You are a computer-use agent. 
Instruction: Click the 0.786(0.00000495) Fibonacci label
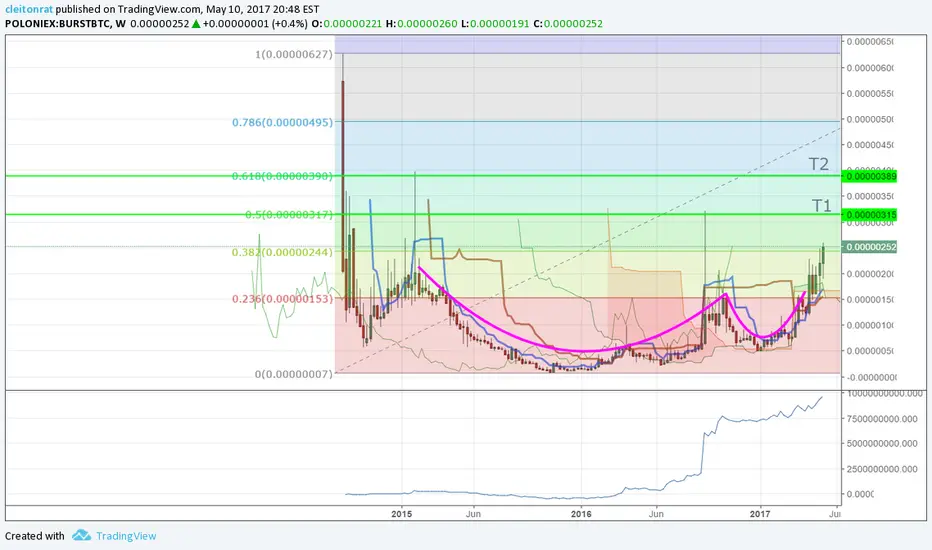(282, 122)
